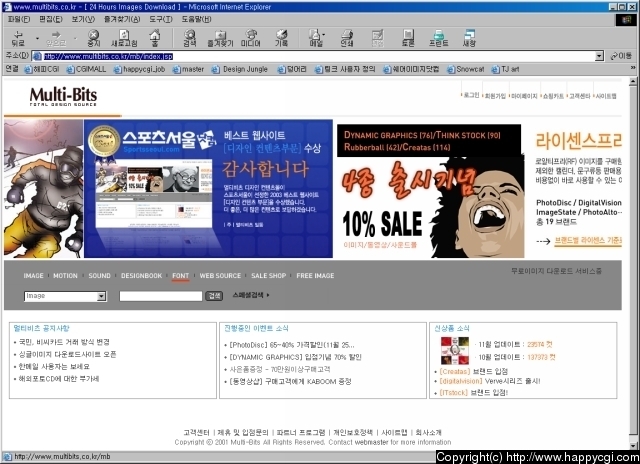Click the special search link with arrow

(251, 295)
